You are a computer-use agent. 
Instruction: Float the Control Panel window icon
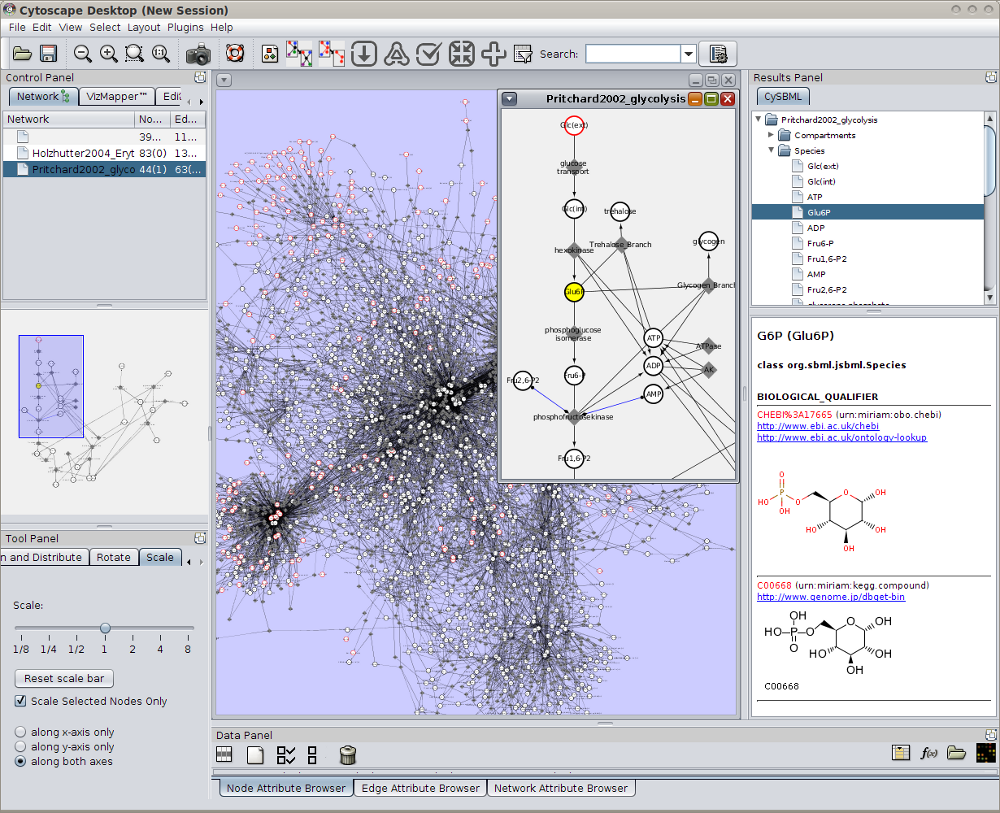coord(200,77)
